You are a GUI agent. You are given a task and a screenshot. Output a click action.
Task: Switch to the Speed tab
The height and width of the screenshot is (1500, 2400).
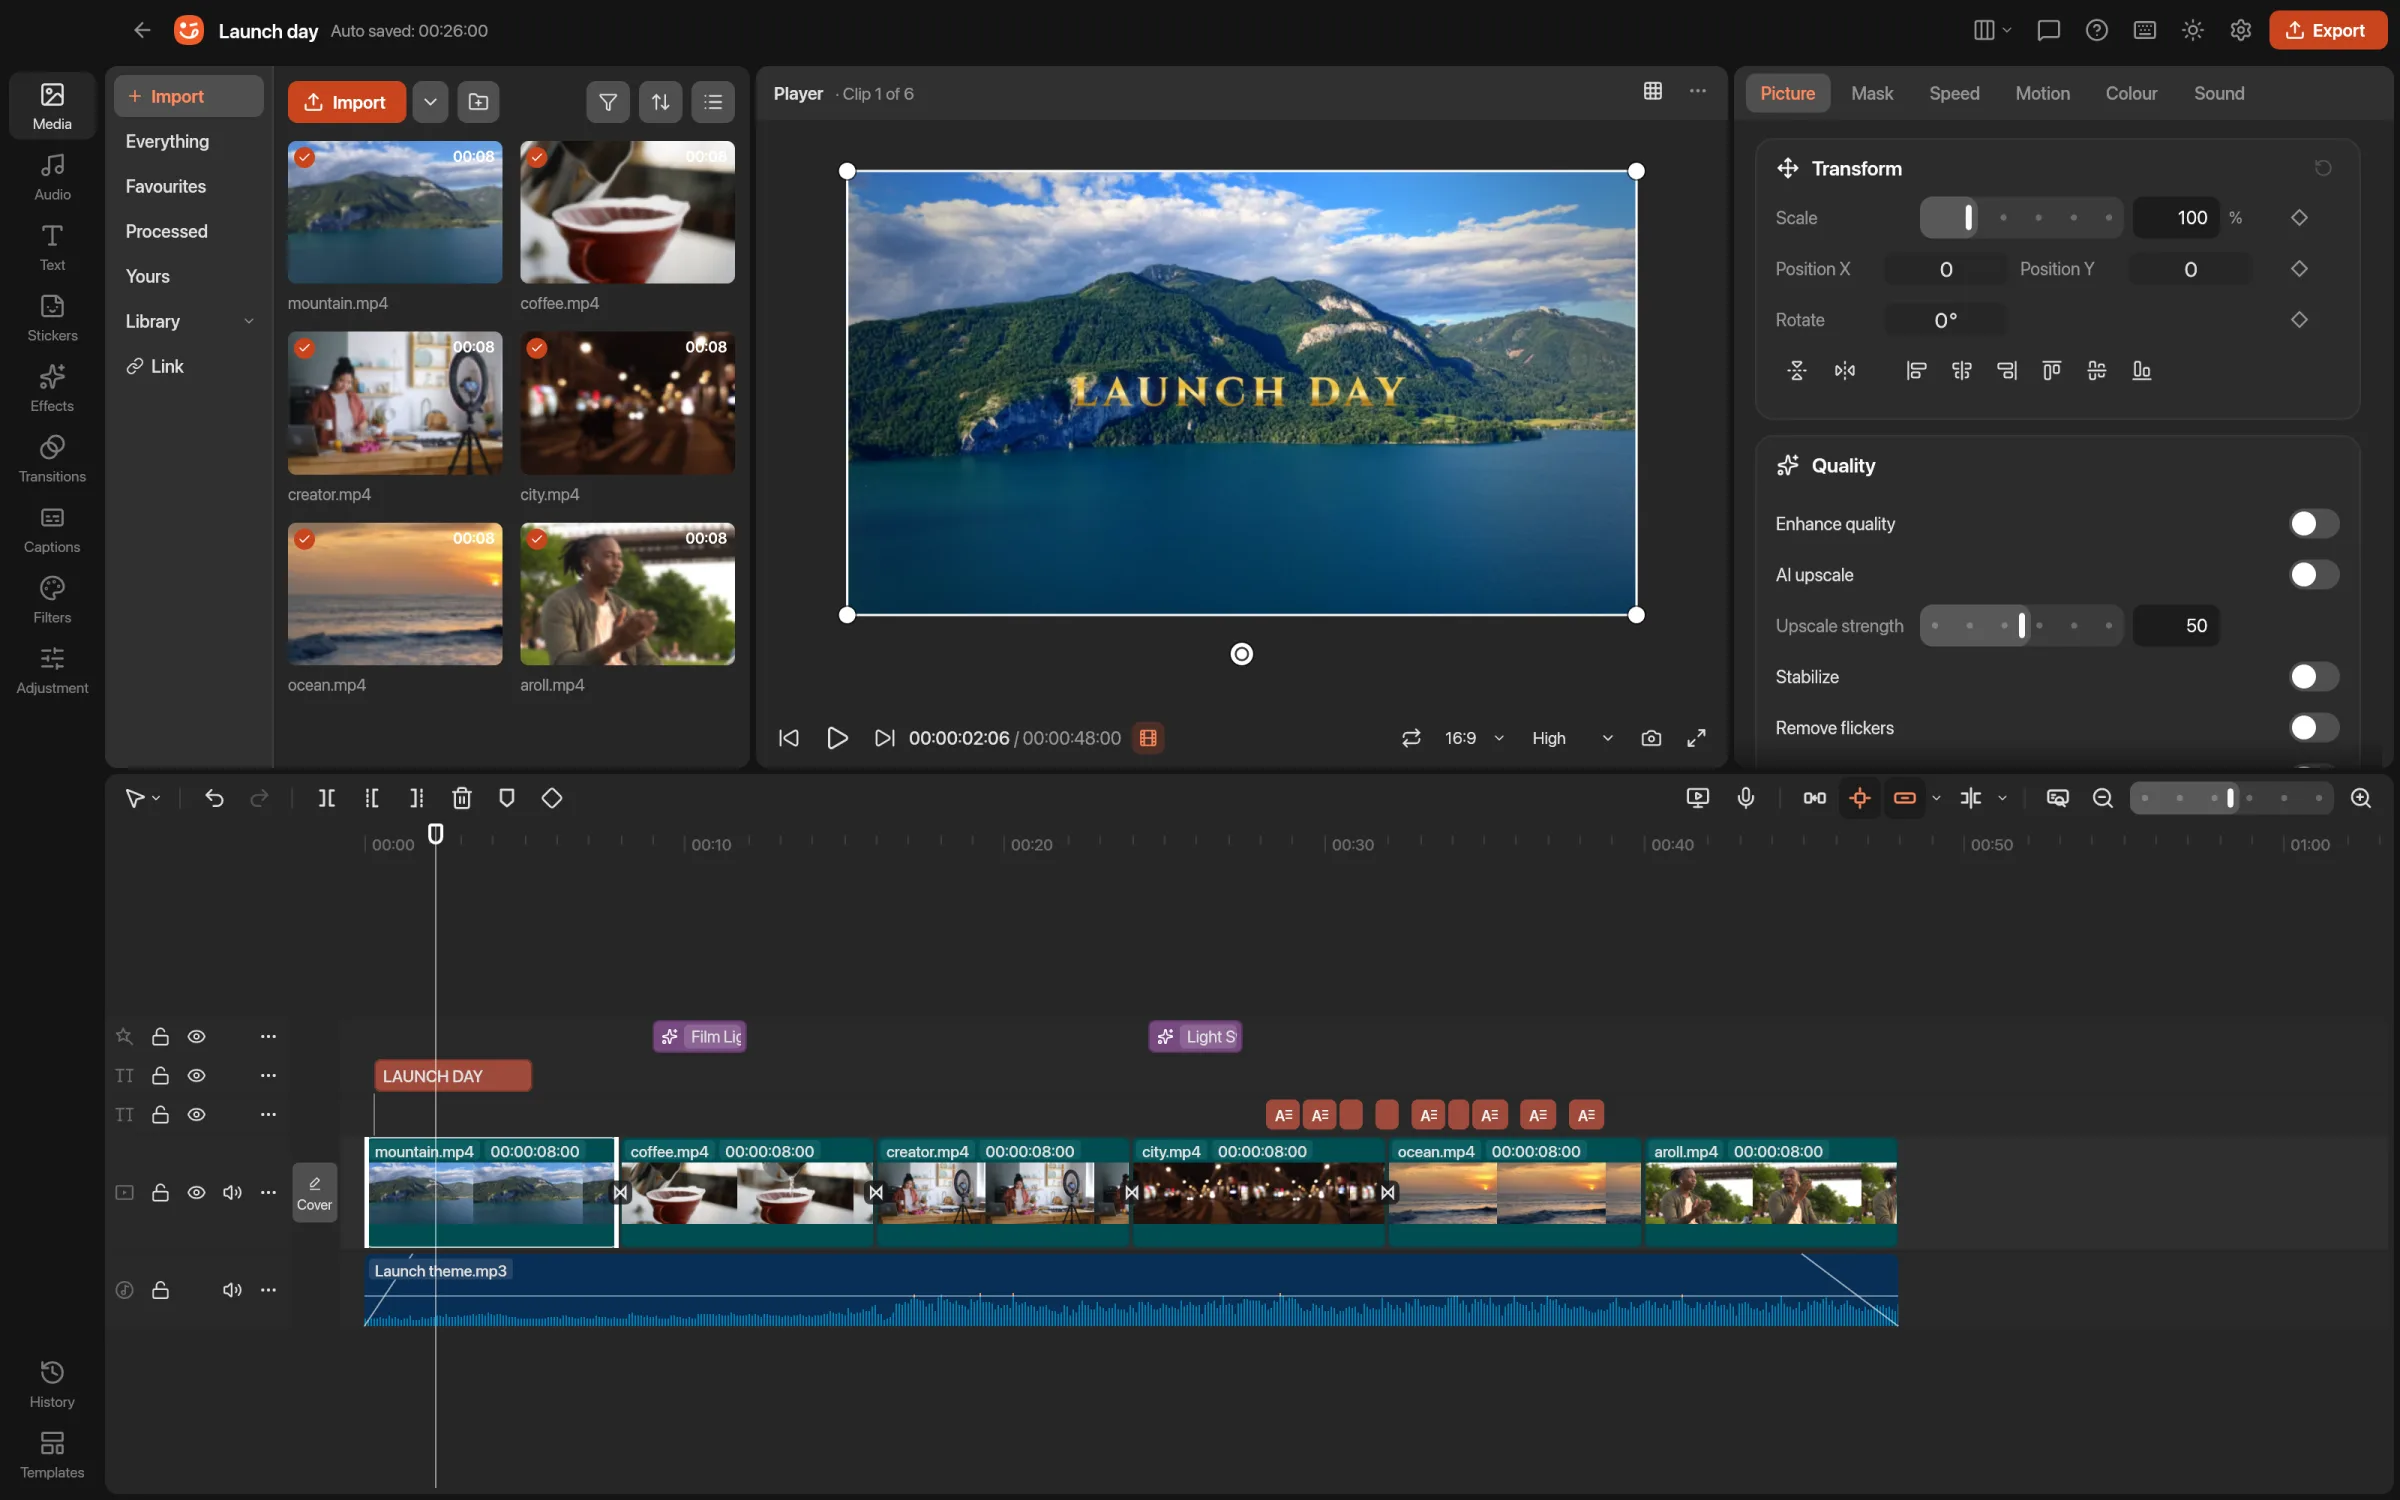tap(1954, 93)
